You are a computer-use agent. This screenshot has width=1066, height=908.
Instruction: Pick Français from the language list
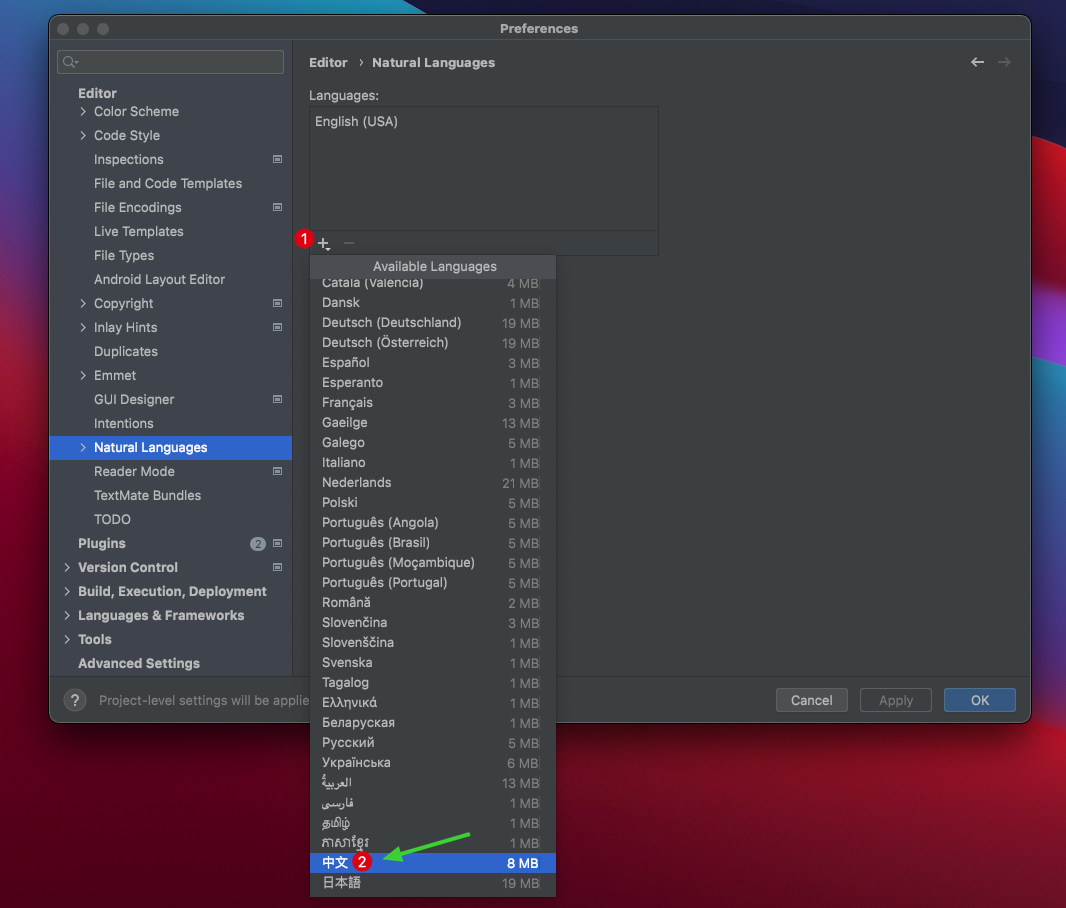pos(347,402)
